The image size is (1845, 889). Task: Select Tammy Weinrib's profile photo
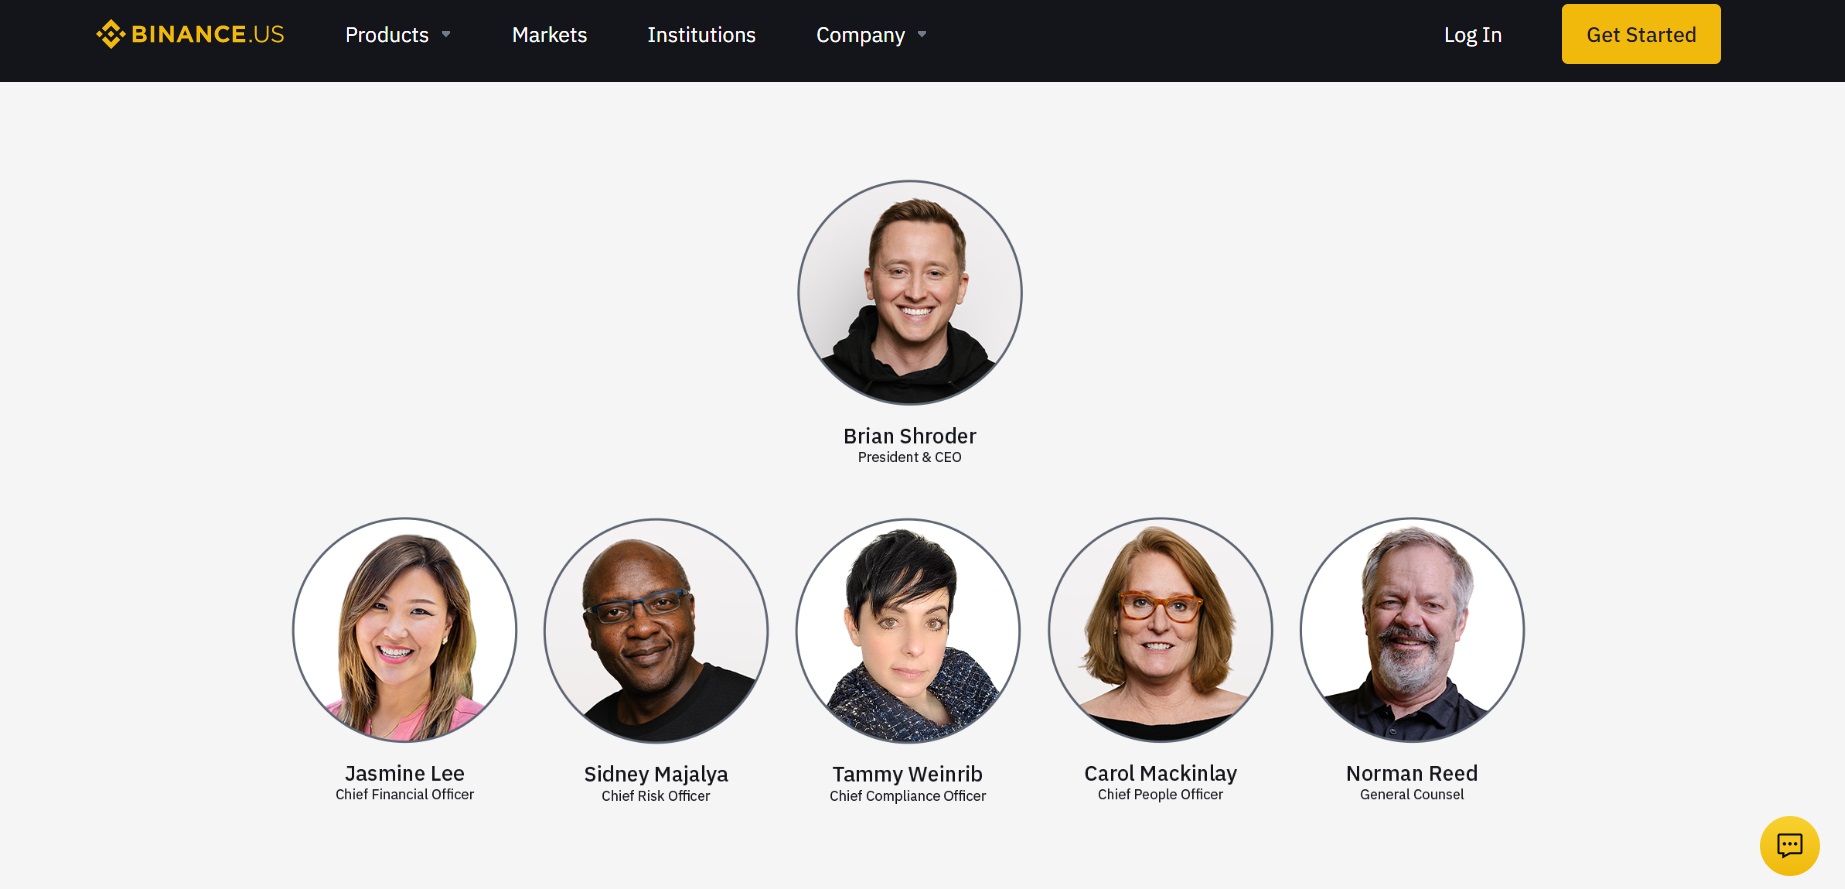908,631
